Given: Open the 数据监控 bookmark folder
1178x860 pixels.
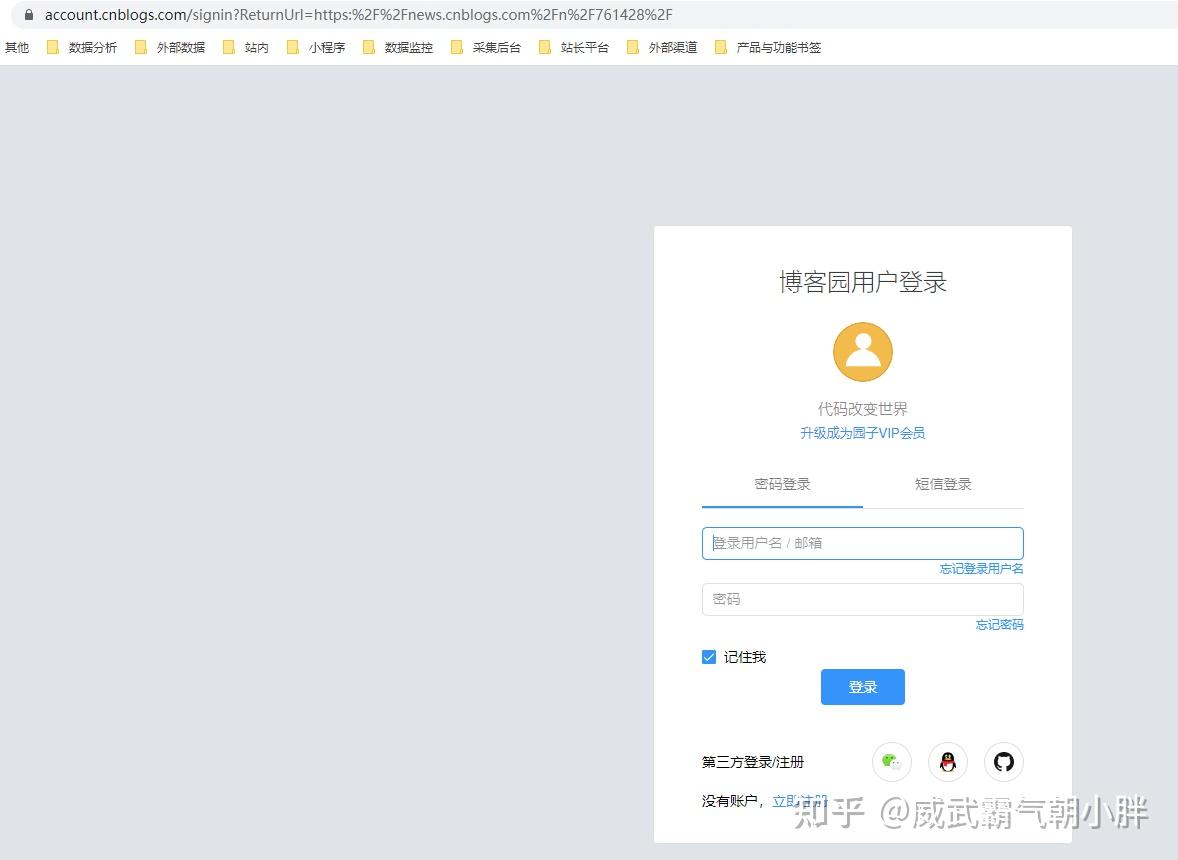Looking at the screenshot, I should (x=398, y=47).
